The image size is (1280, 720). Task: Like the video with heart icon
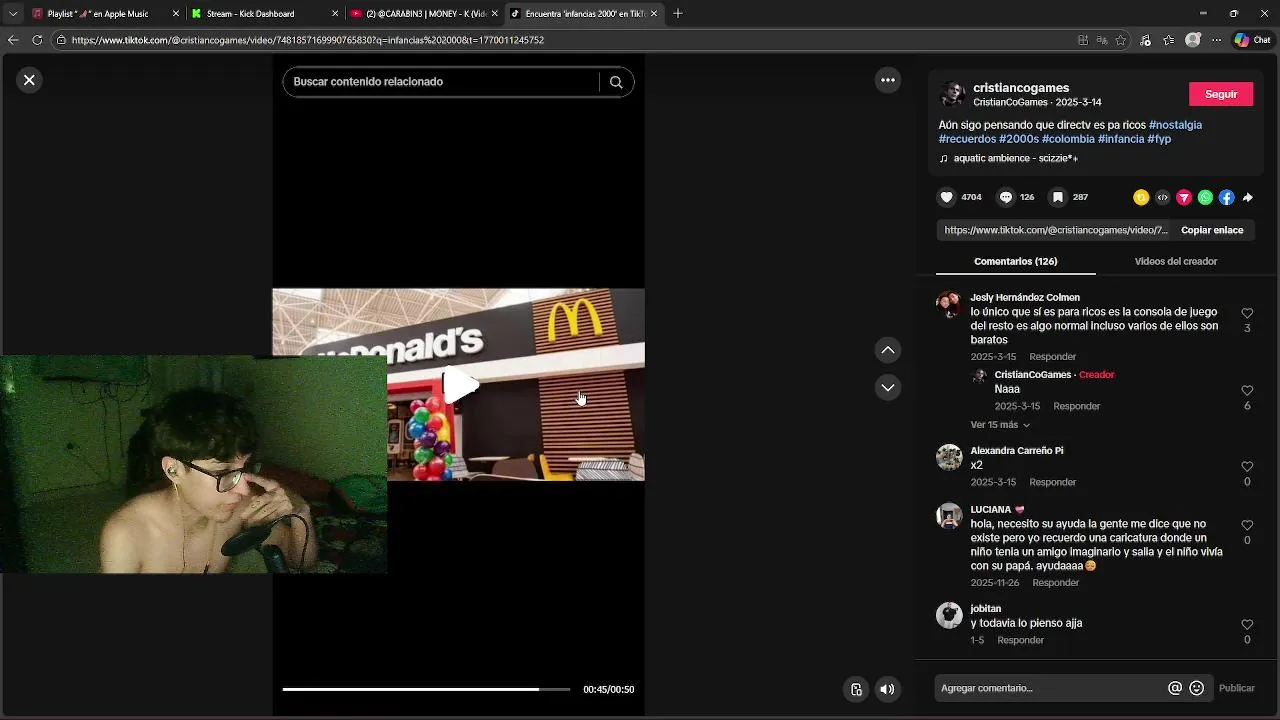tap(947, 197)
